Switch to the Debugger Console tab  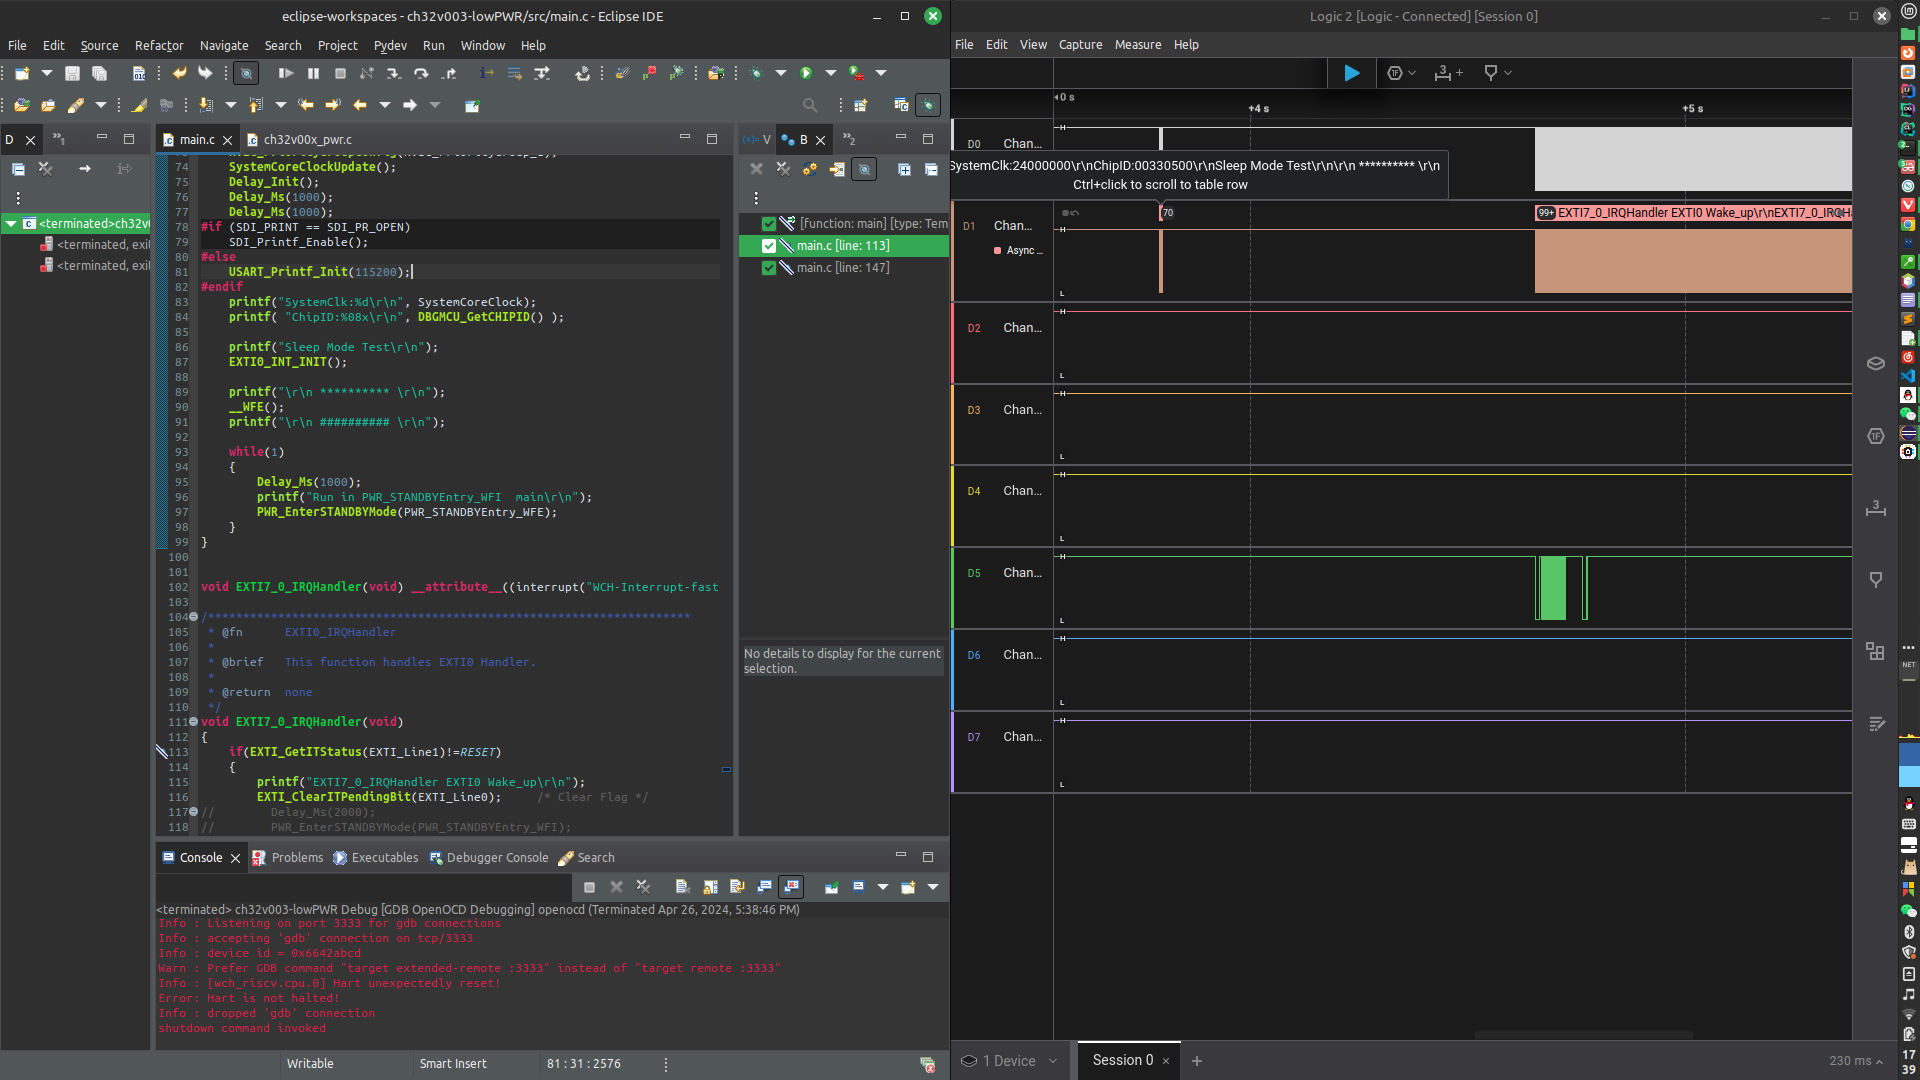489,858
